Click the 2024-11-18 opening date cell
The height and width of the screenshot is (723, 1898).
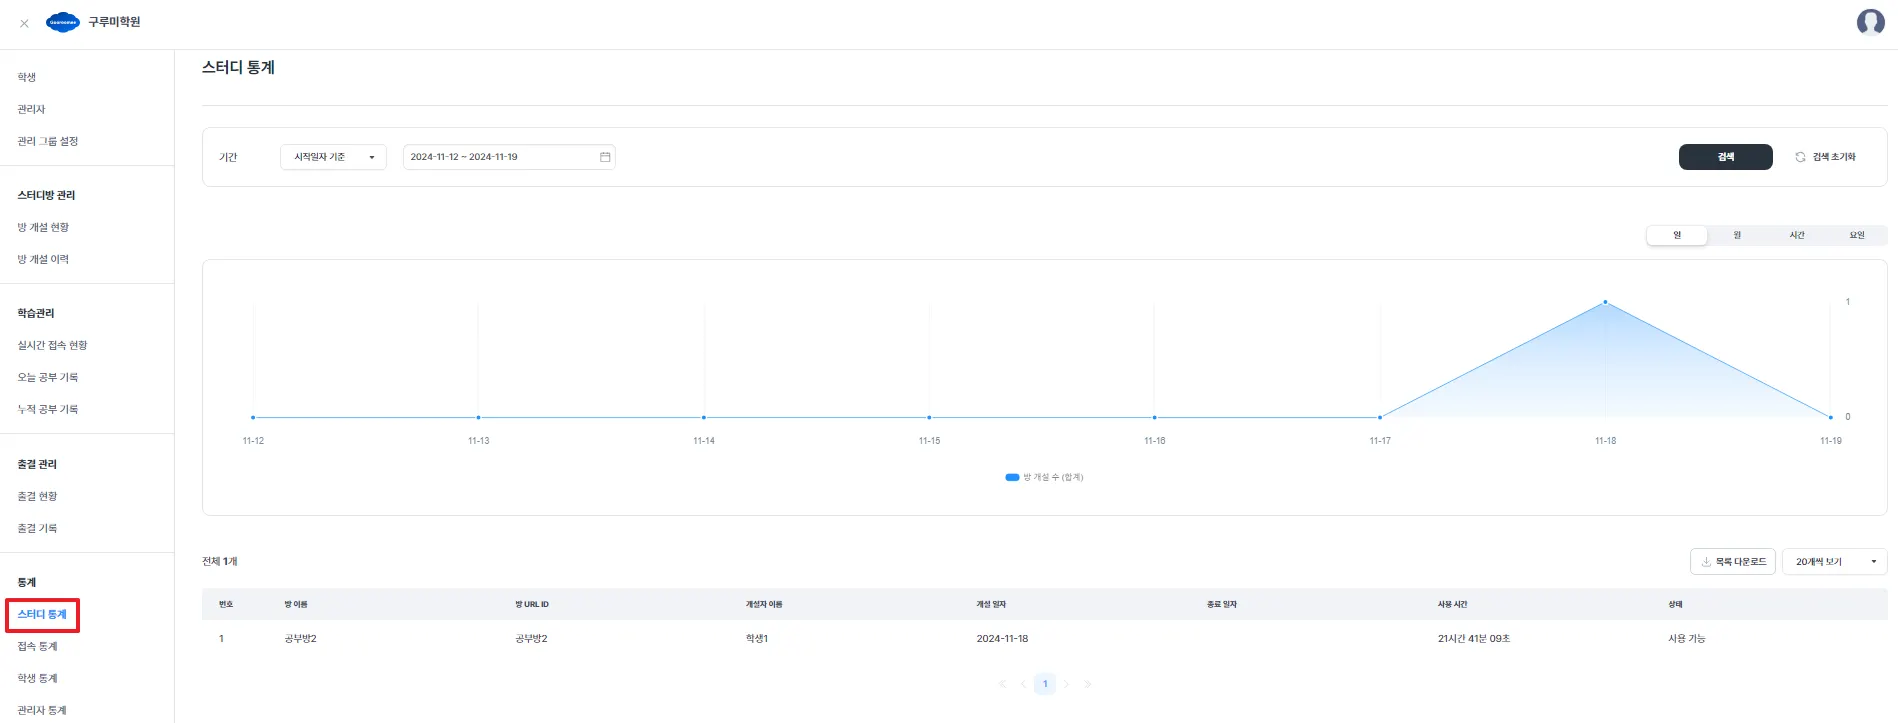click(1002, 638)
